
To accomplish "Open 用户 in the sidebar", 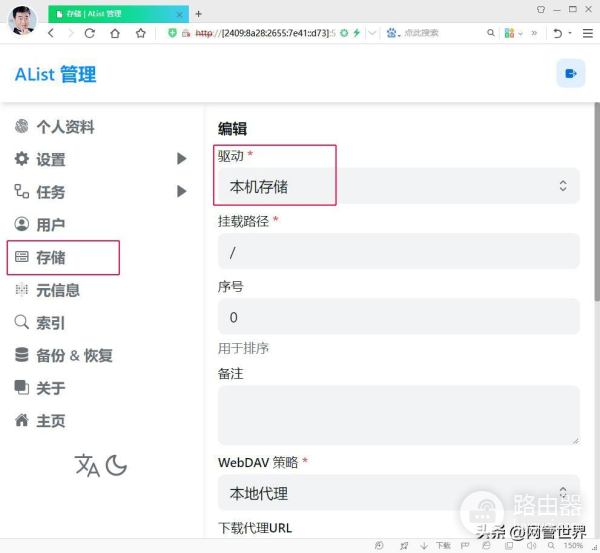I will (40, 224).
